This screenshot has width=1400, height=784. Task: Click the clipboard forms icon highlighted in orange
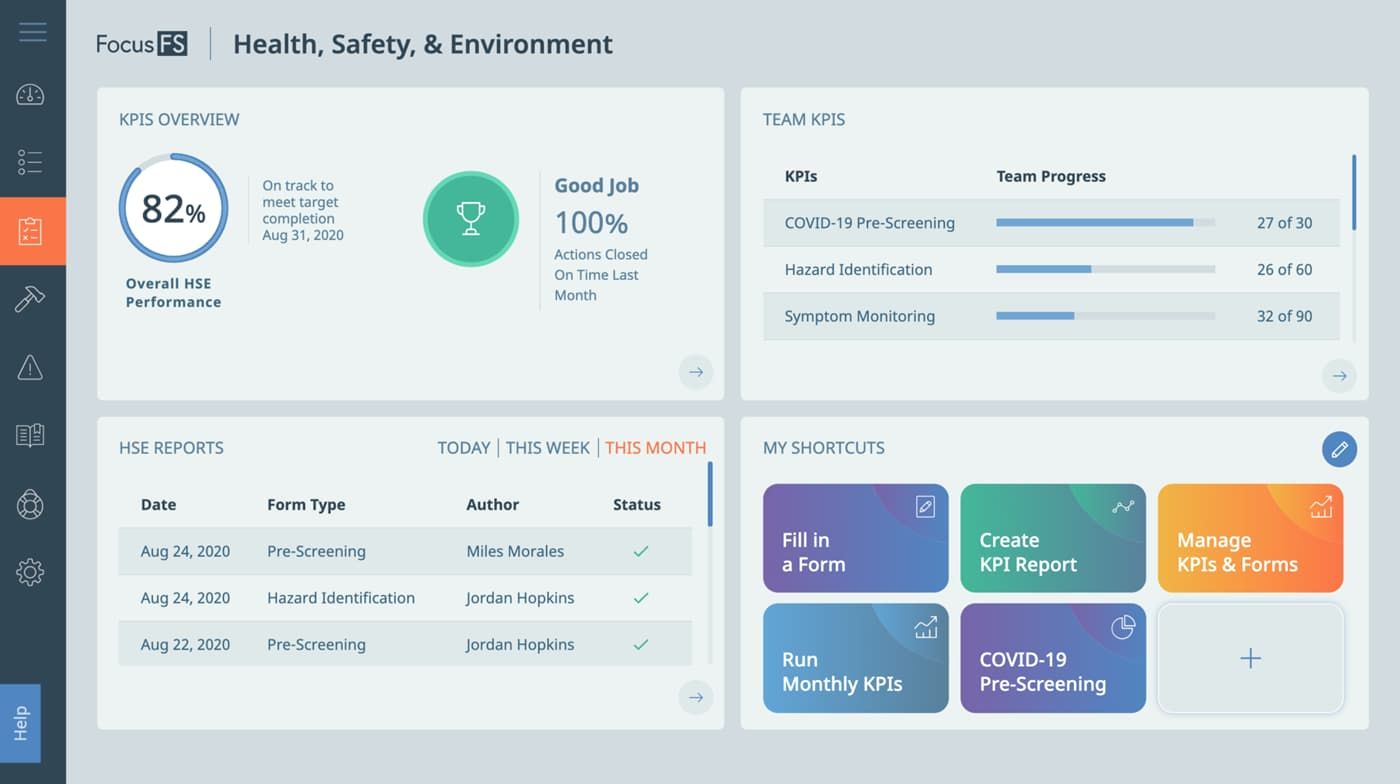30,230
